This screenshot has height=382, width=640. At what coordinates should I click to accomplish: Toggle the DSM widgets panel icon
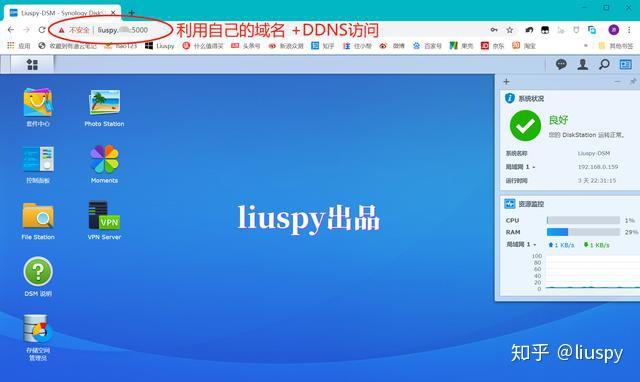[x=625, y=64]
